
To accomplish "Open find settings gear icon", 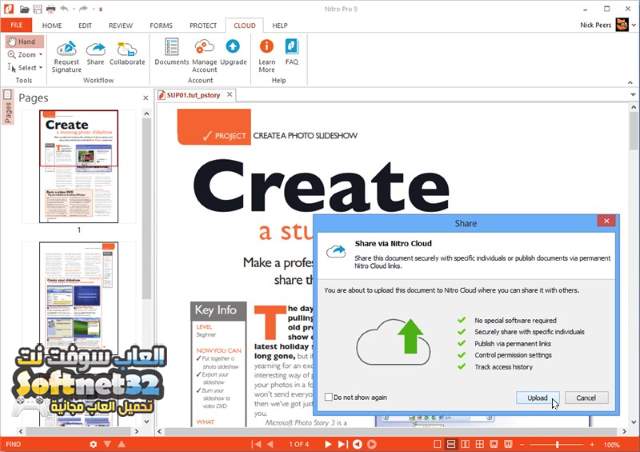I will (x=93, y=444).
